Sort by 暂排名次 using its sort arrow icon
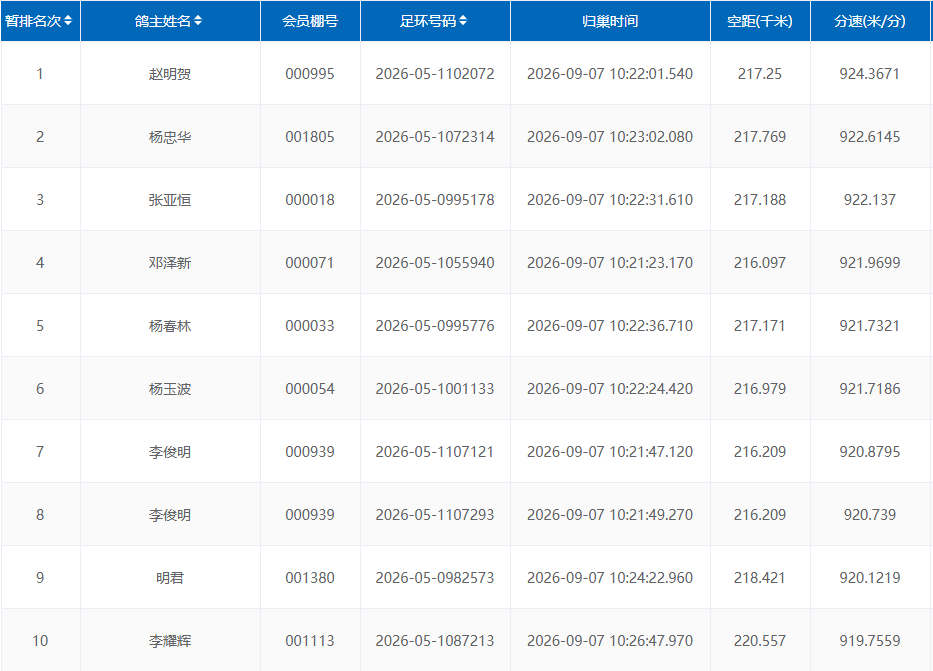933x671 pixels. pos(68,21)
